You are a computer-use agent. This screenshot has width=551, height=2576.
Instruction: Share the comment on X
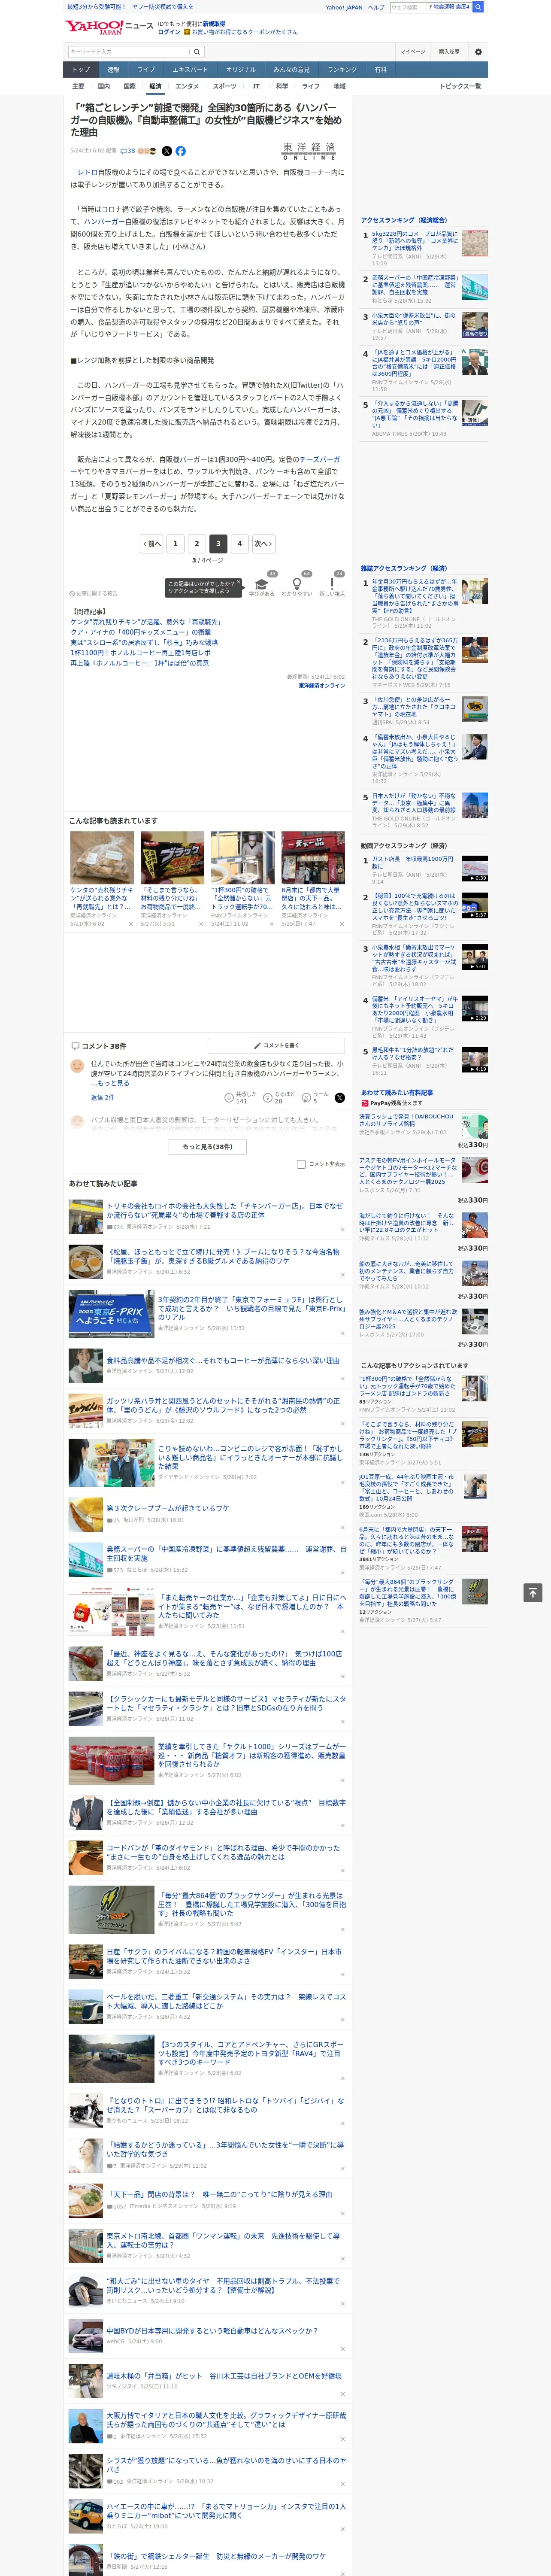(x=339, y=1097)
